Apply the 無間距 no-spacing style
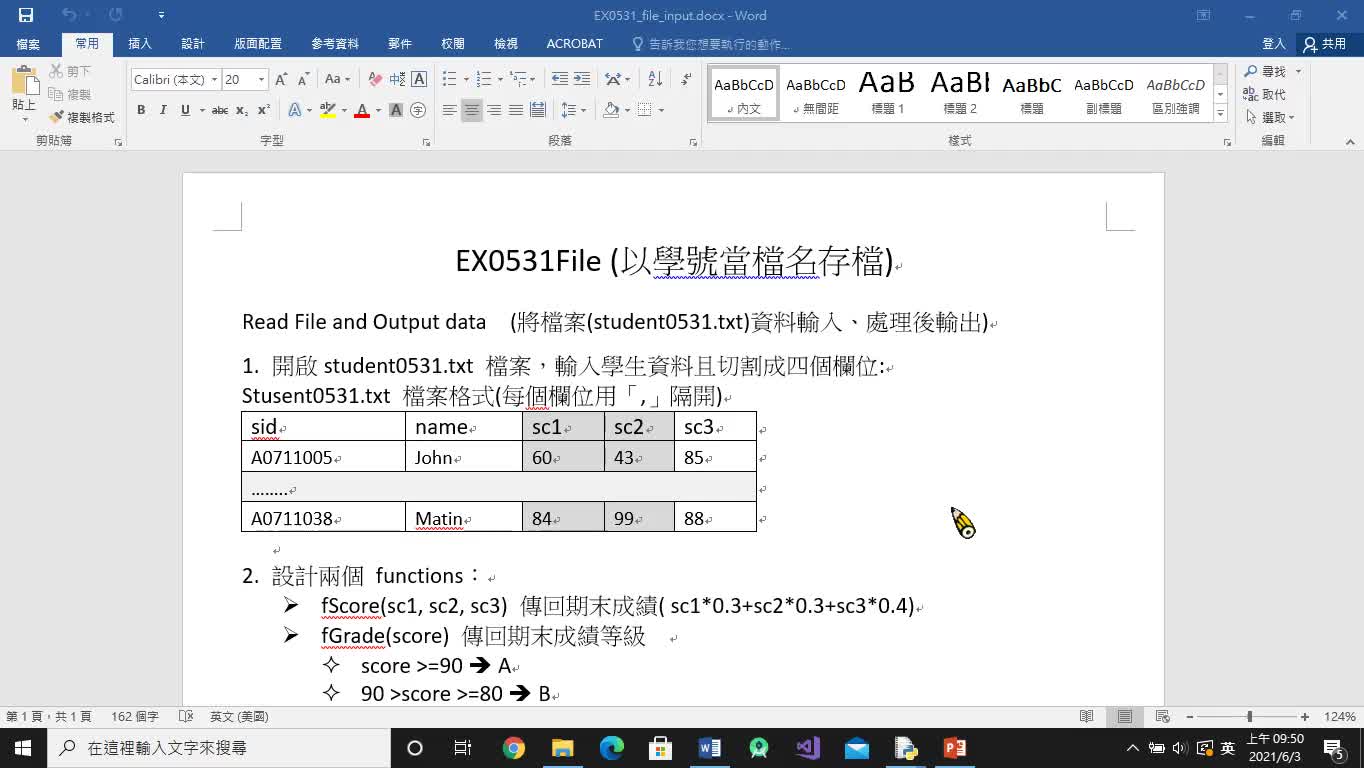This screenshot has width=1364, height=768. (816, 93)
